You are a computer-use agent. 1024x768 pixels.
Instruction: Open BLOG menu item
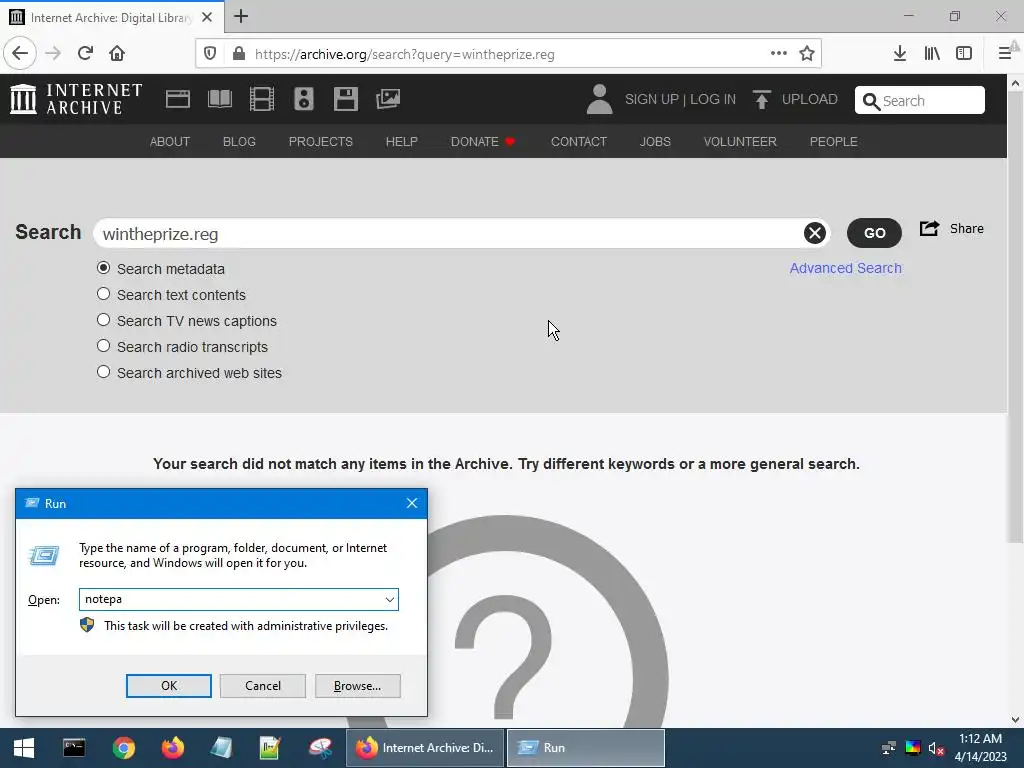pos(239,142)
